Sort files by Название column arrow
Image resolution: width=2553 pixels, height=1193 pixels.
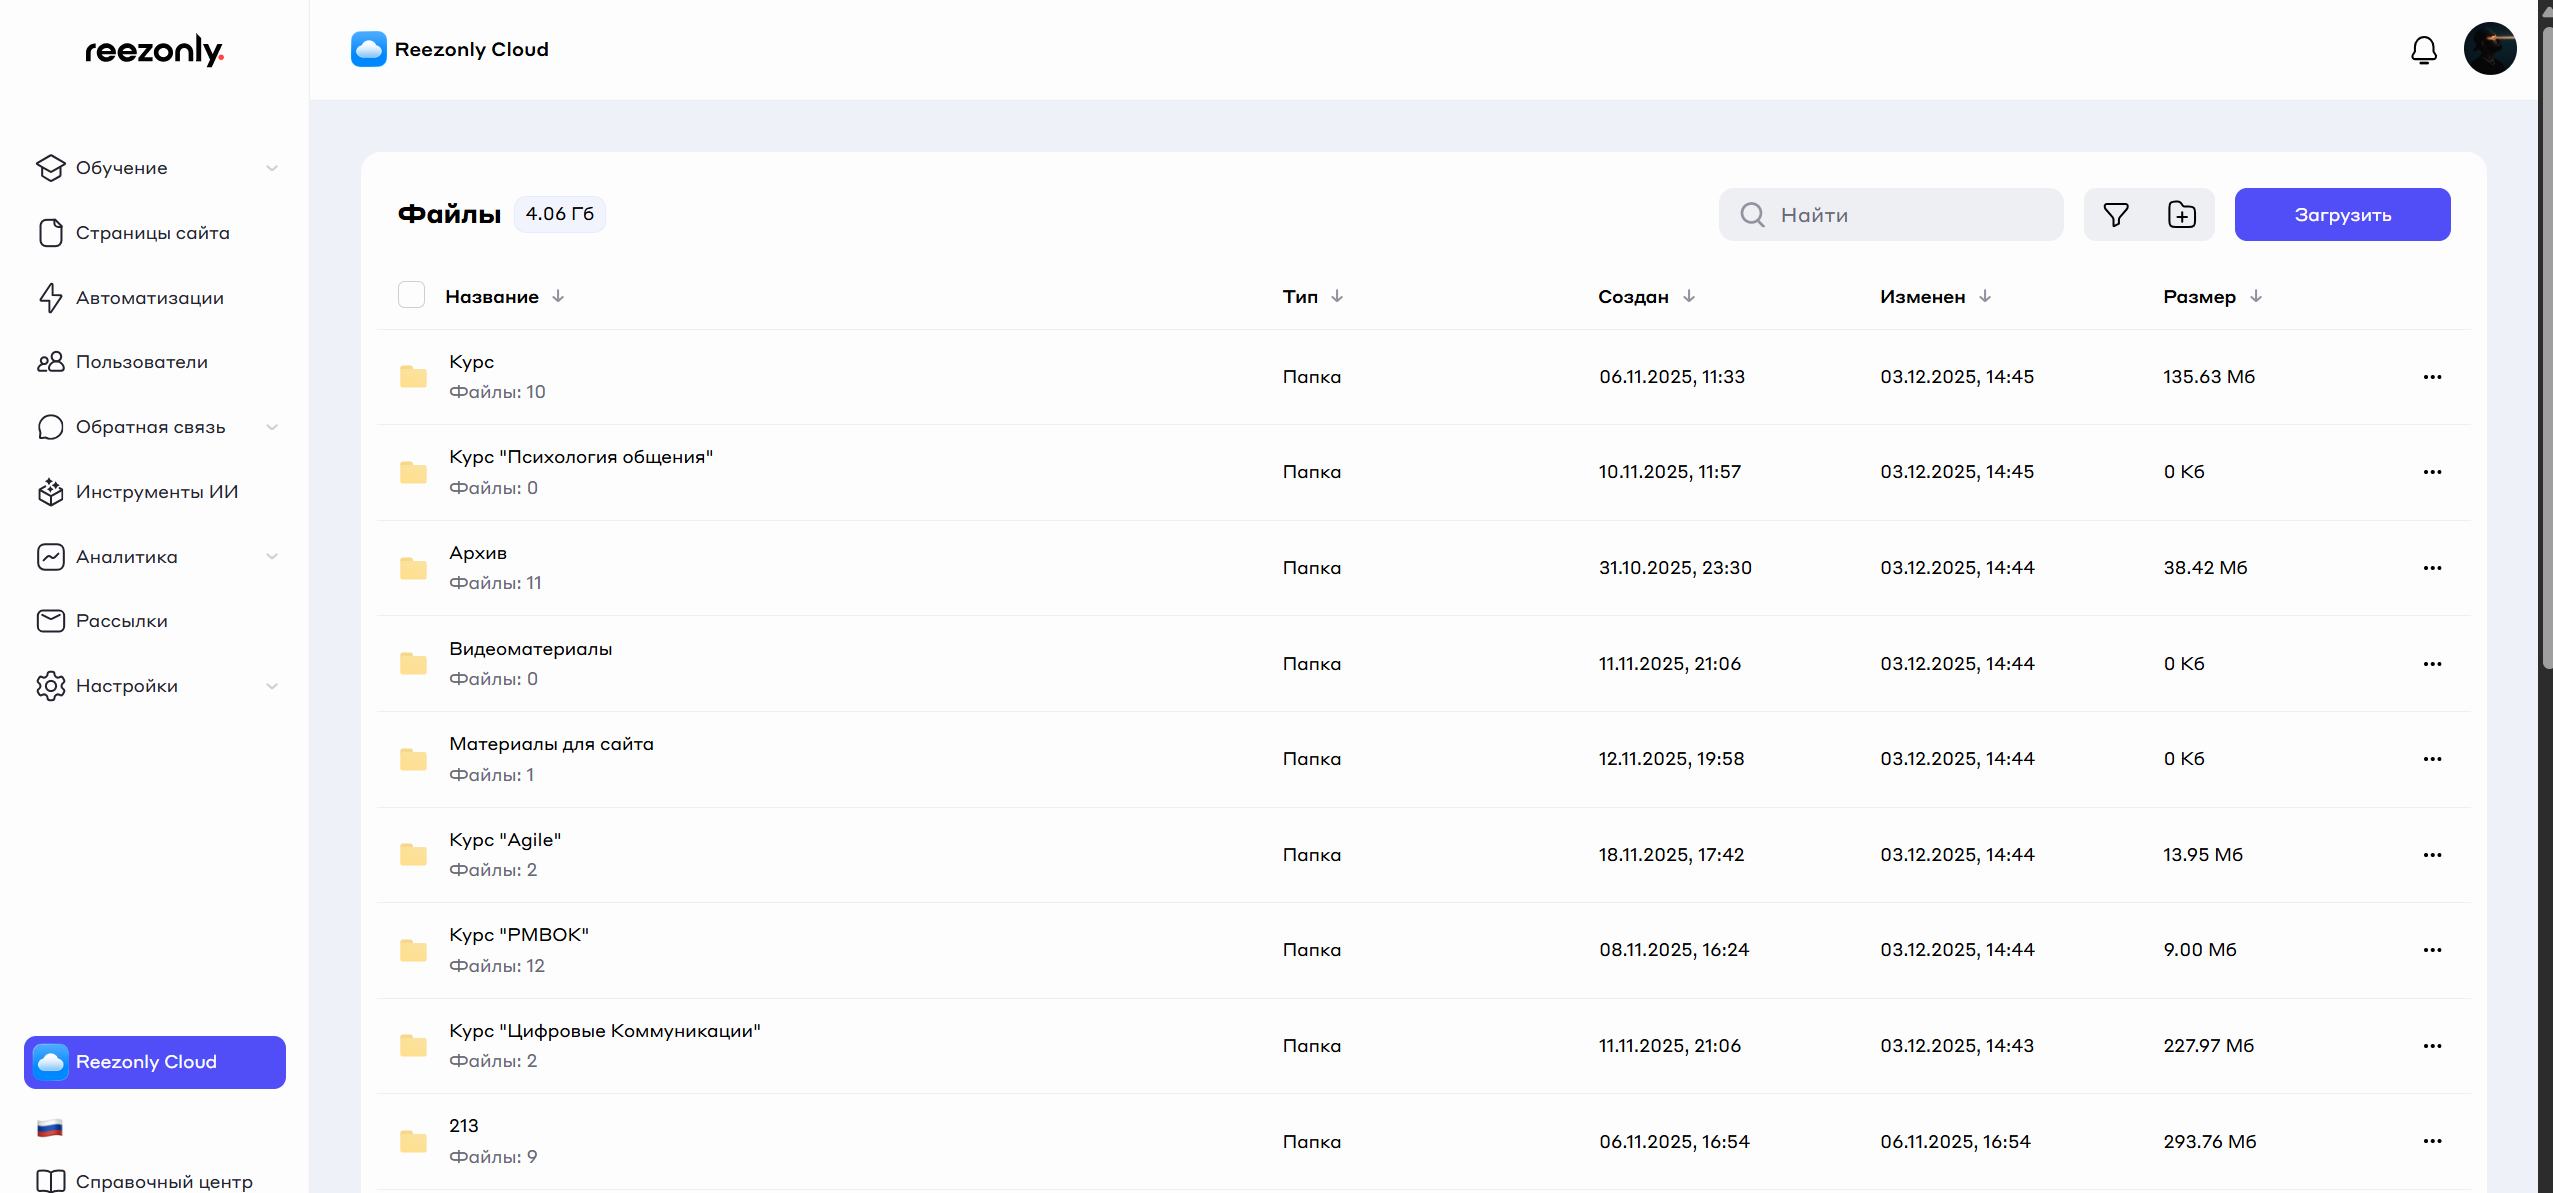[558, 296]
